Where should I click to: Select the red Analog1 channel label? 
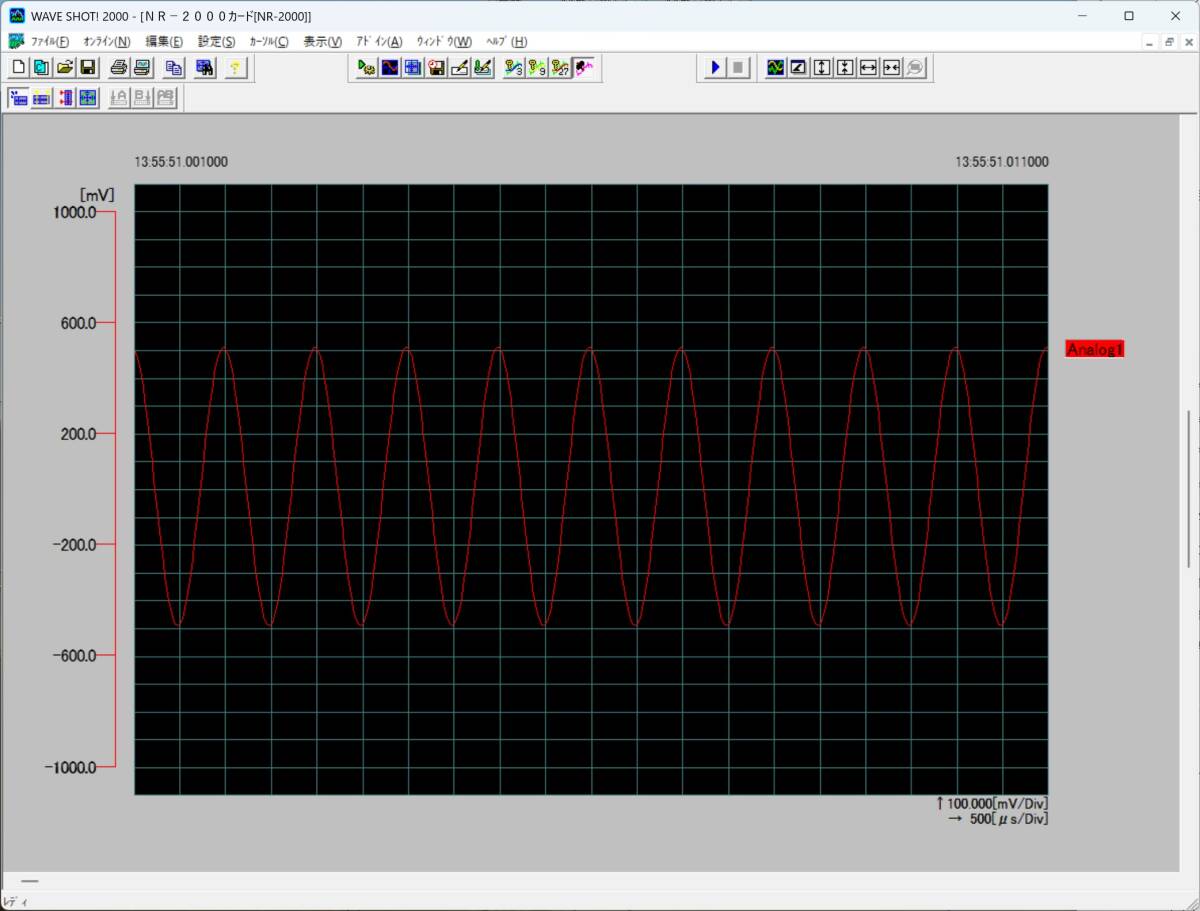[1095, 349]
